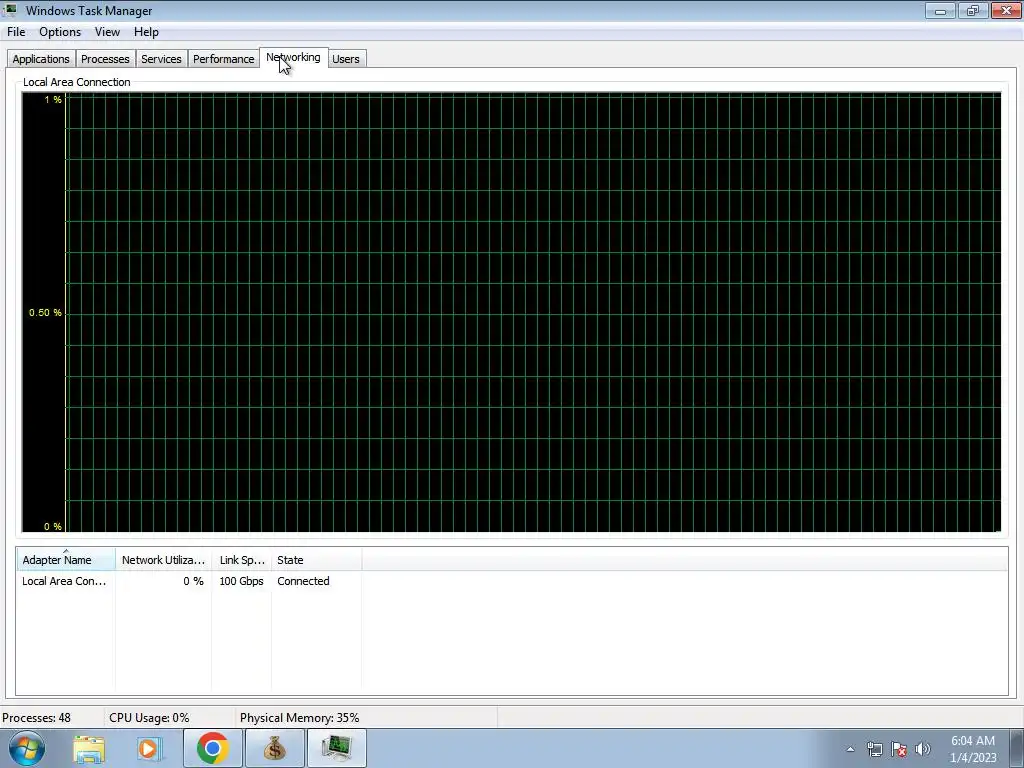Switch to the Applications tab
This screenshot has width=1024, height=768.
click(40, 59)
